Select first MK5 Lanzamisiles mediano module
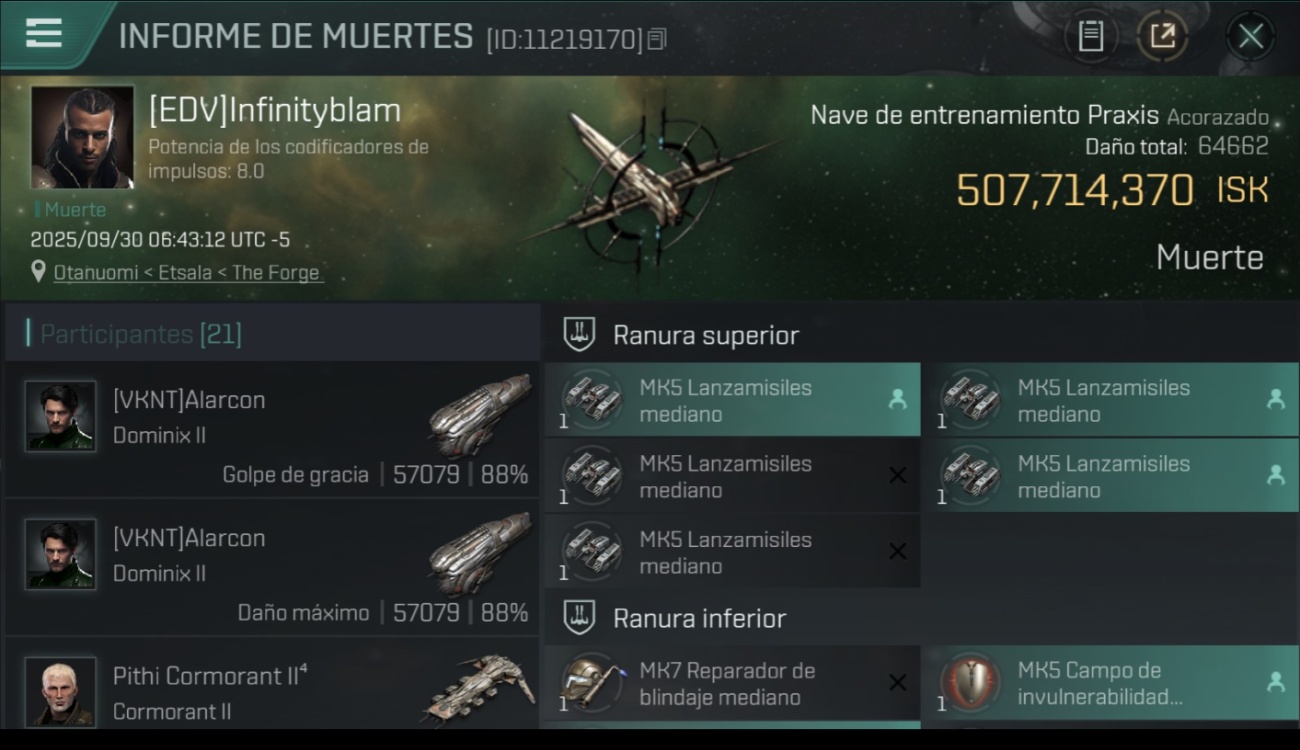Image resolution: width=1300 pixels, height=750 pixels. coord(732,400)
